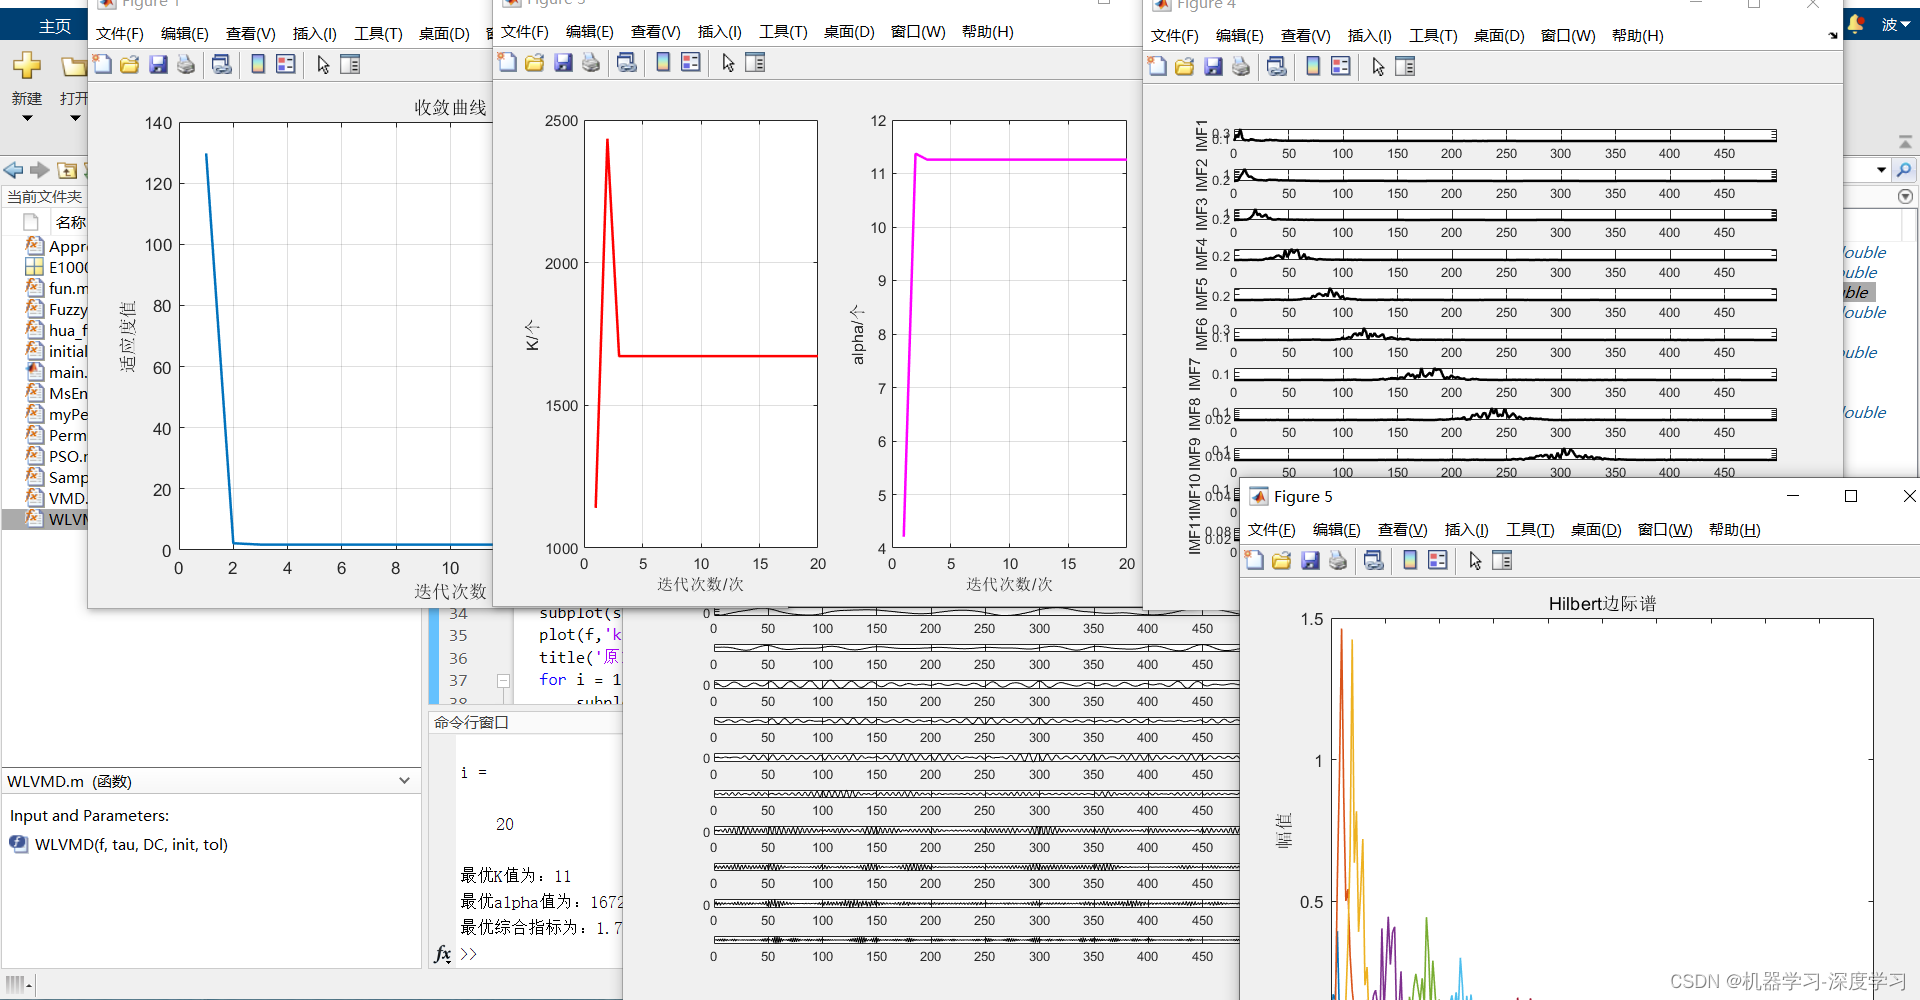Click Insert Colorbar icon in Figure 5 toolbar
Image resolution: width=1920 pixels, height=1000 pixels.
[x=1410, y=560]
